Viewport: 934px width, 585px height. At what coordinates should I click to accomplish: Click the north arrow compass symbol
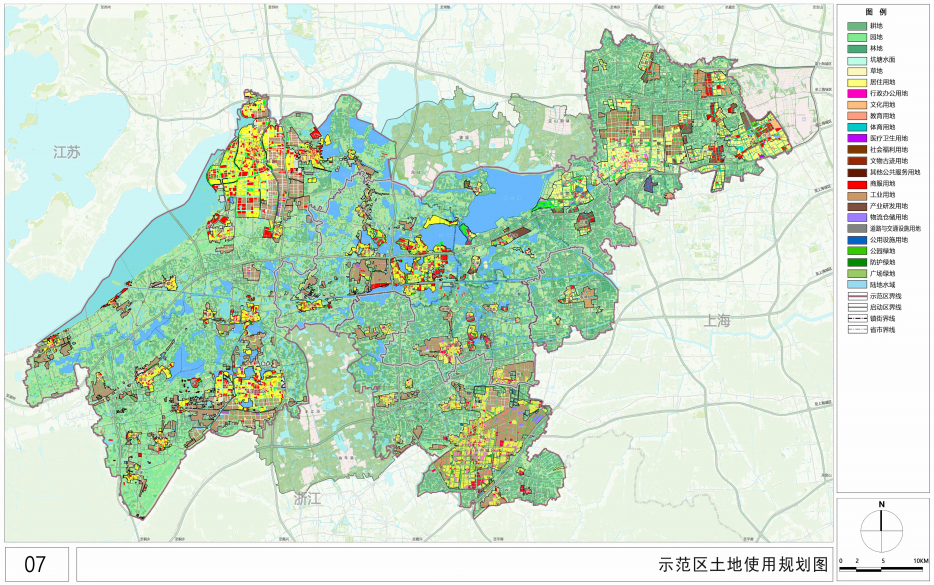(882, 531)
